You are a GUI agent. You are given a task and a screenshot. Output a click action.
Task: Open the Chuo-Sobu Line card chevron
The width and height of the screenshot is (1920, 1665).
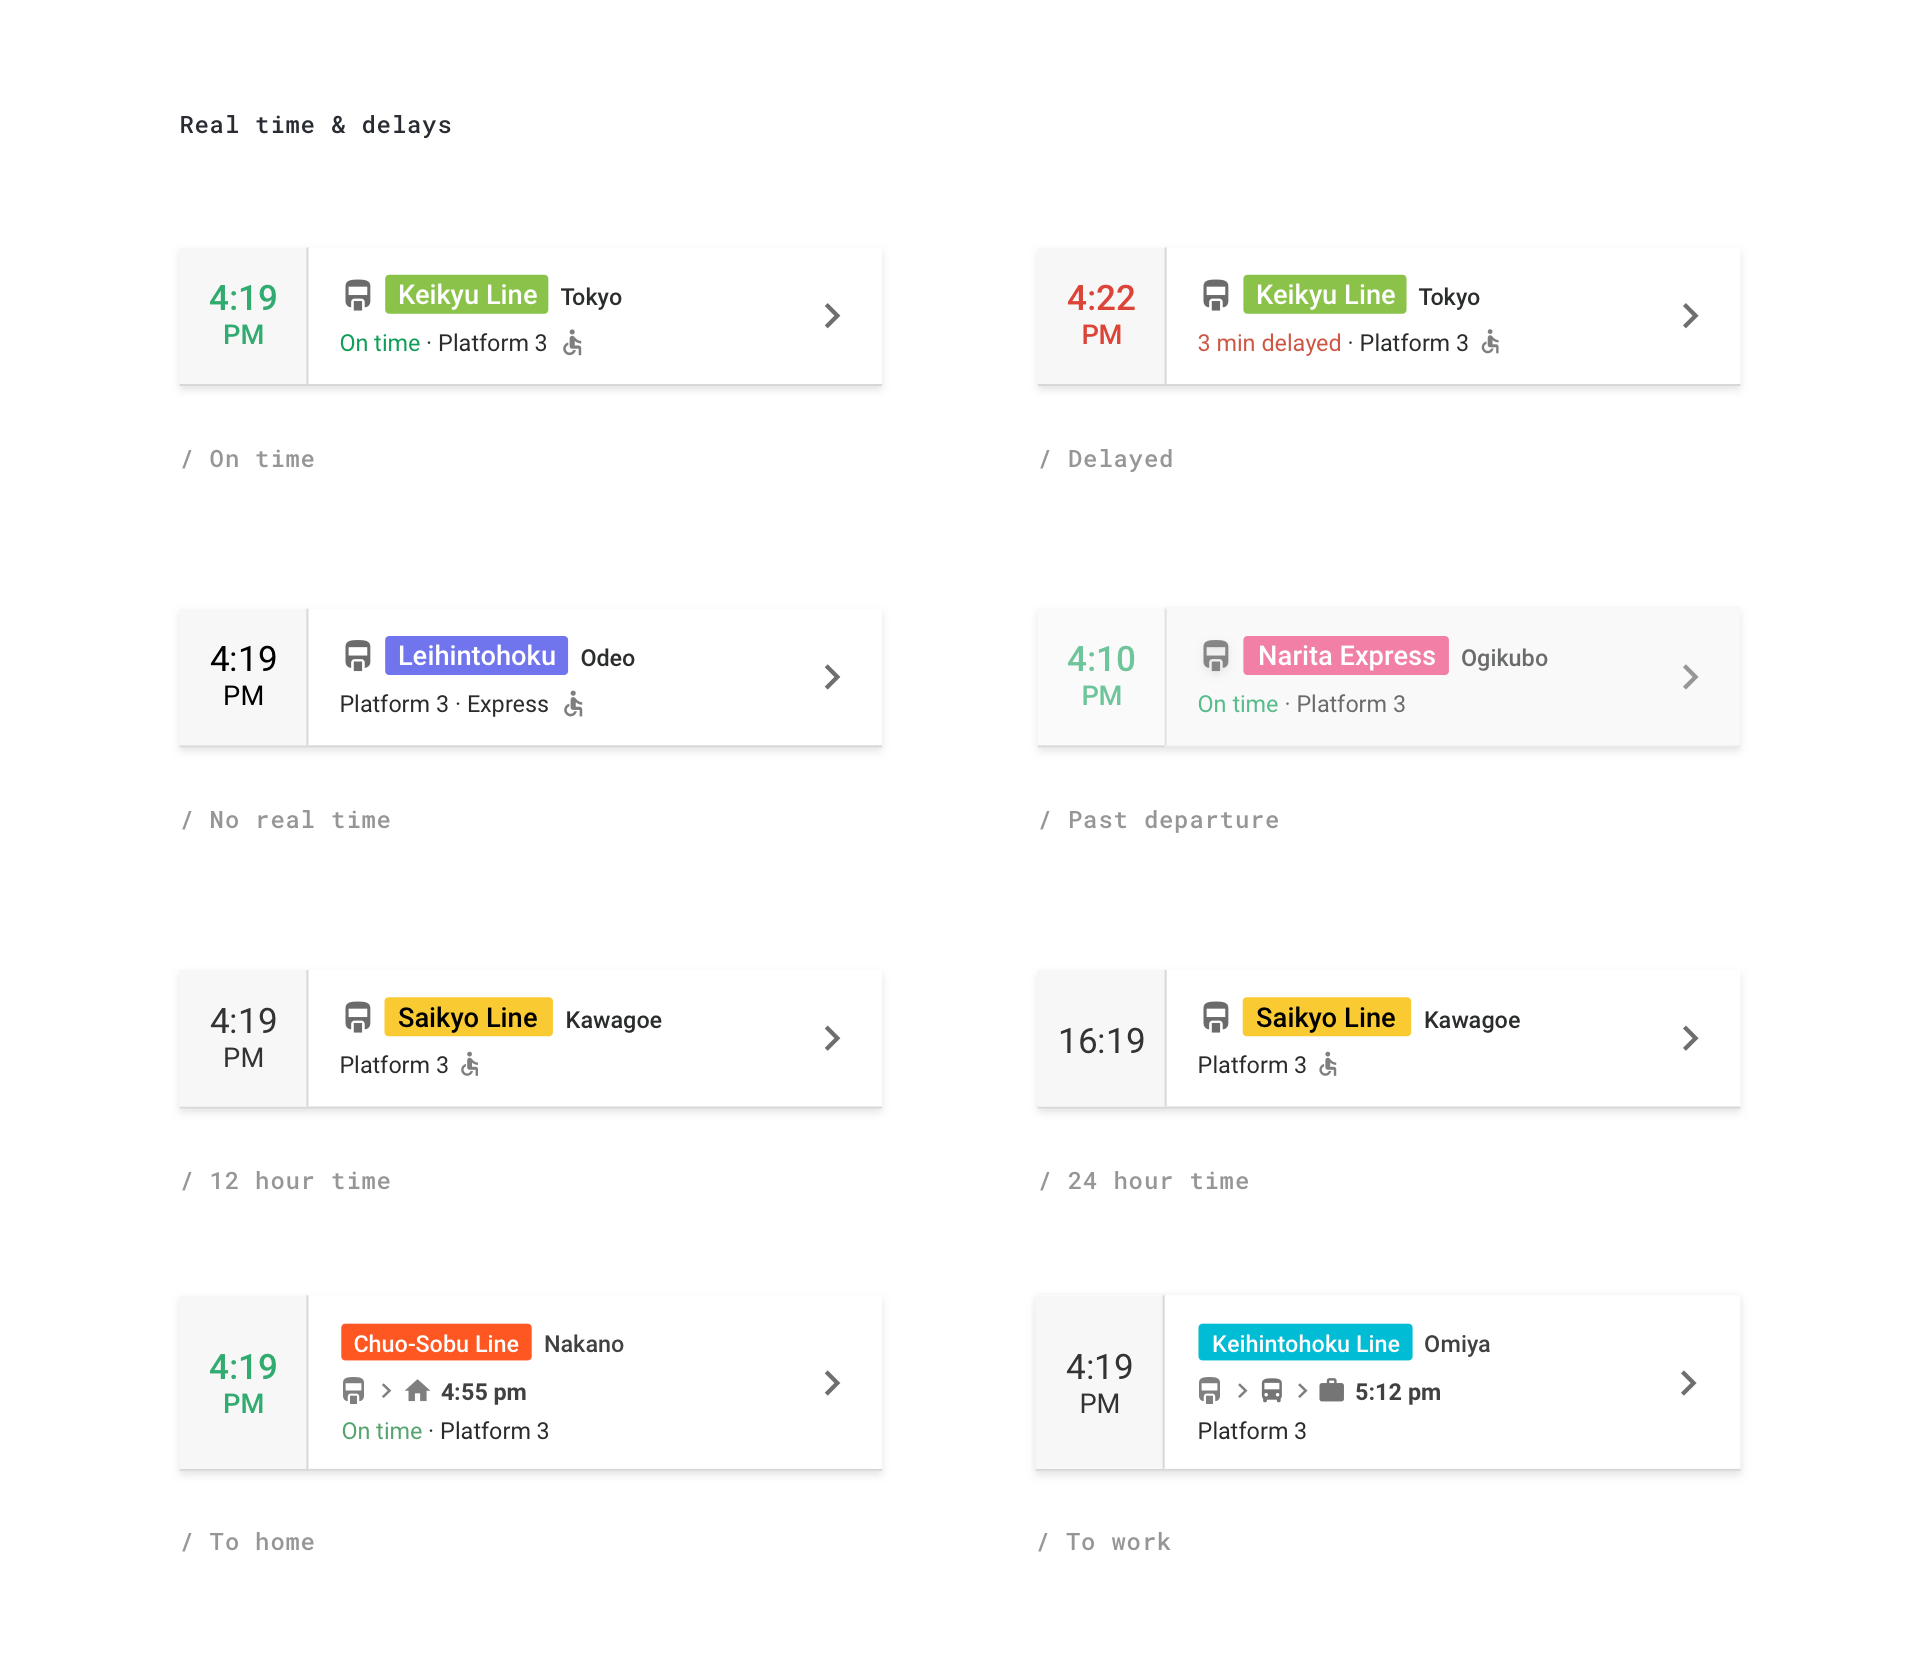tap(832, 1383)
